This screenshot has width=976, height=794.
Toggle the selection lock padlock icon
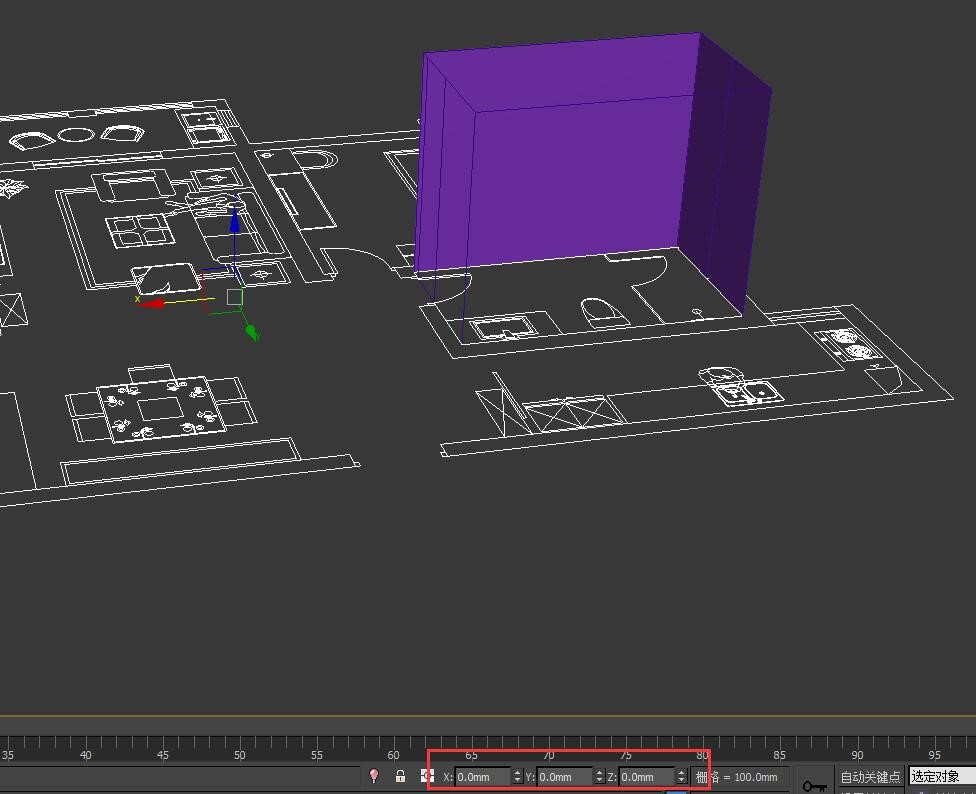pos(400,775)
